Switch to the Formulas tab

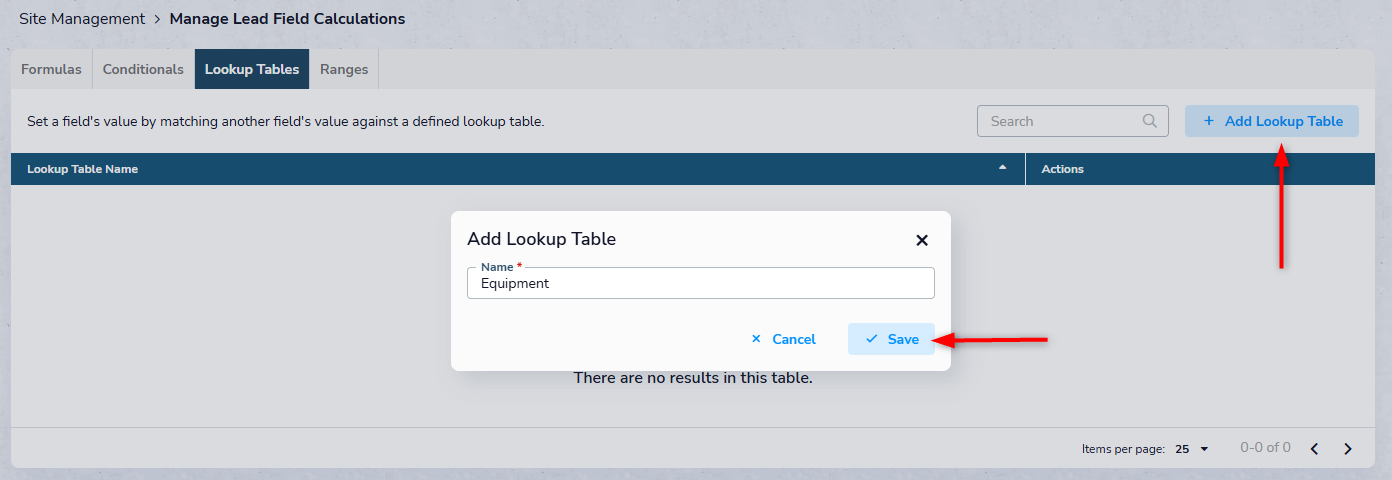click(51, 69)
